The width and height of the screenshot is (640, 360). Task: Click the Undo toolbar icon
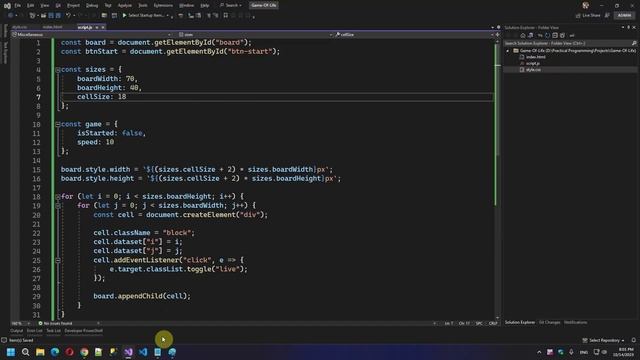pos(68,16)
